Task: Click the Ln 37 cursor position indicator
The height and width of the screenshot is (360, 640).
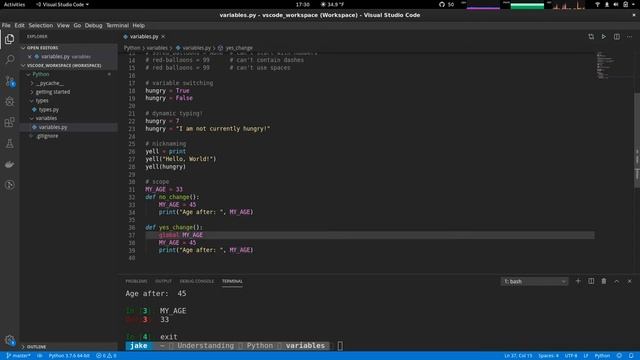Action: point(518,356)
